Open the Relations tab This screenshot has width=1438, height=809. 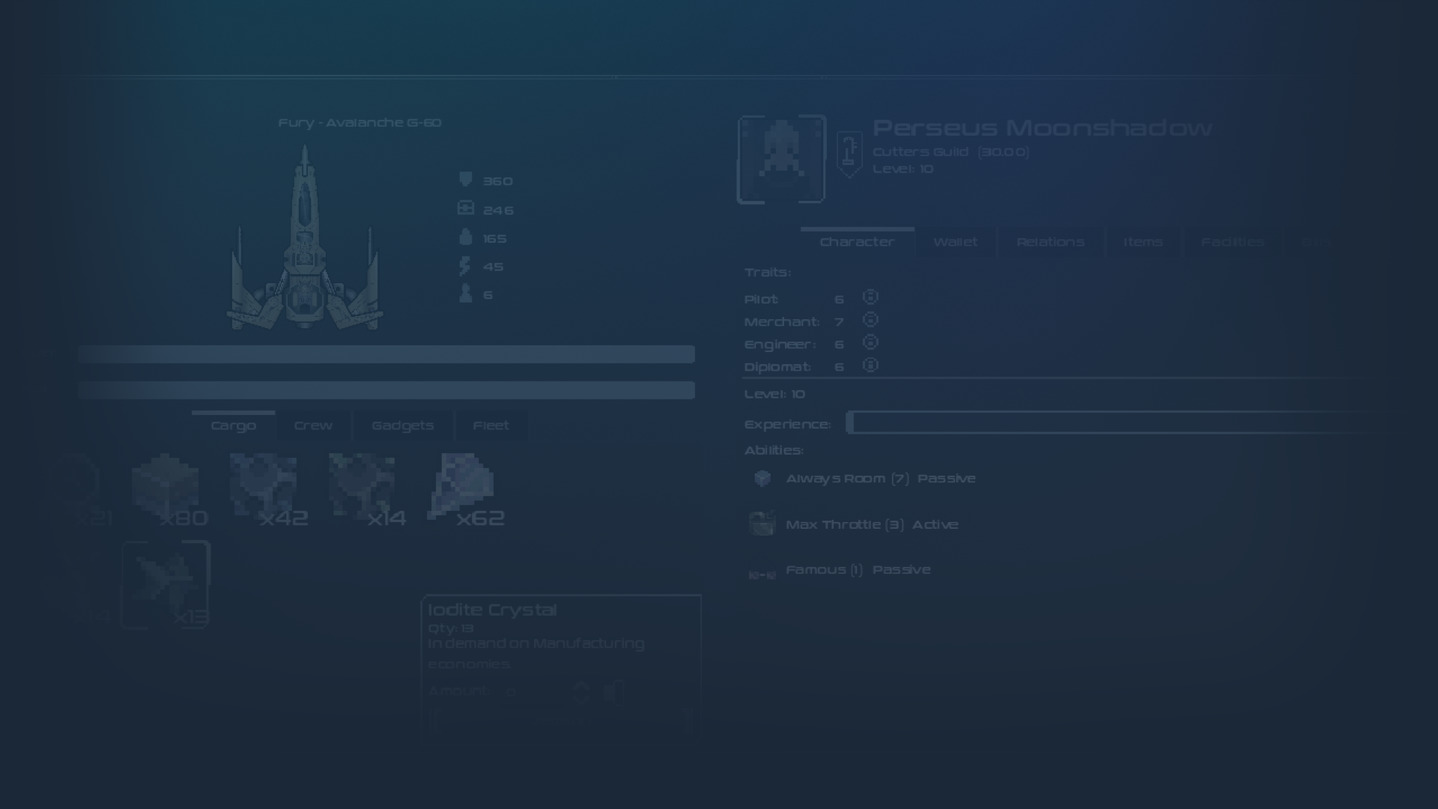(x=1050, y=242)
